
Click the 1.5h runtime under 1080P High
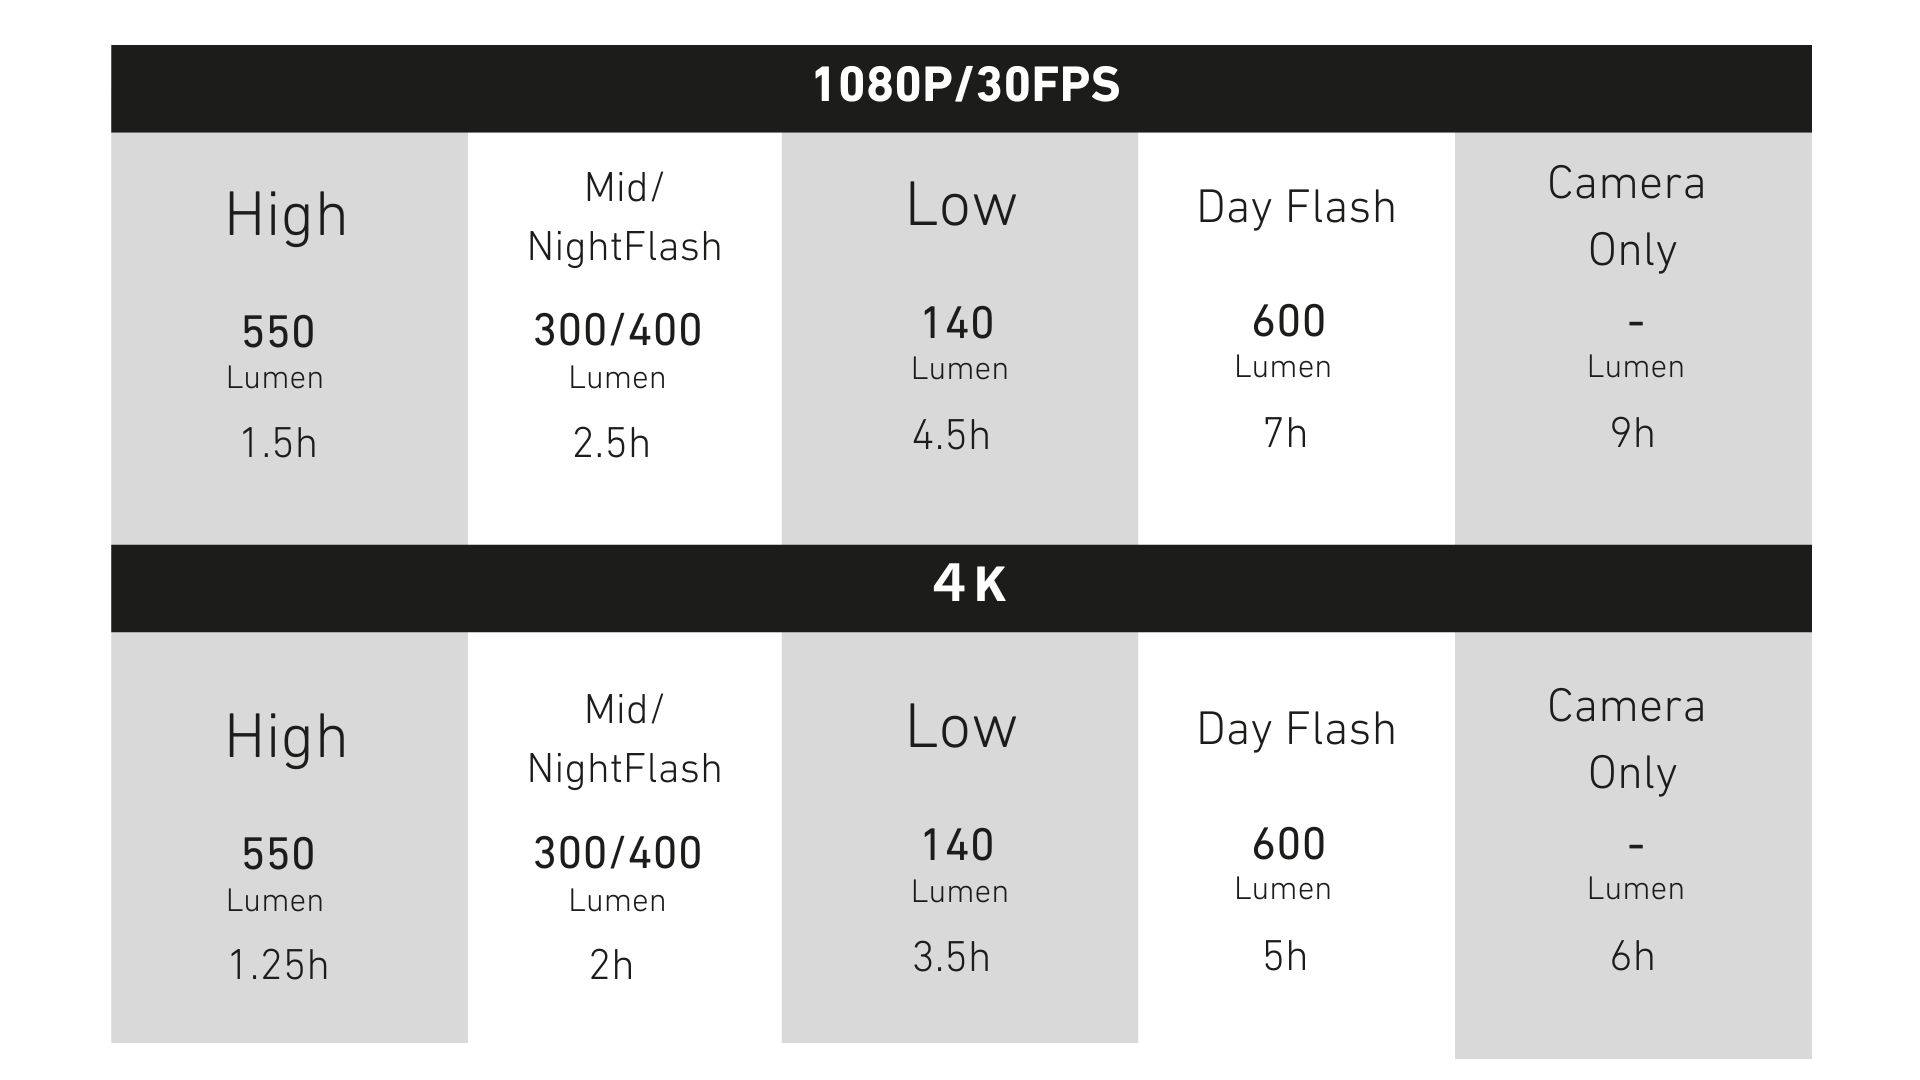[x=278, y=443]
